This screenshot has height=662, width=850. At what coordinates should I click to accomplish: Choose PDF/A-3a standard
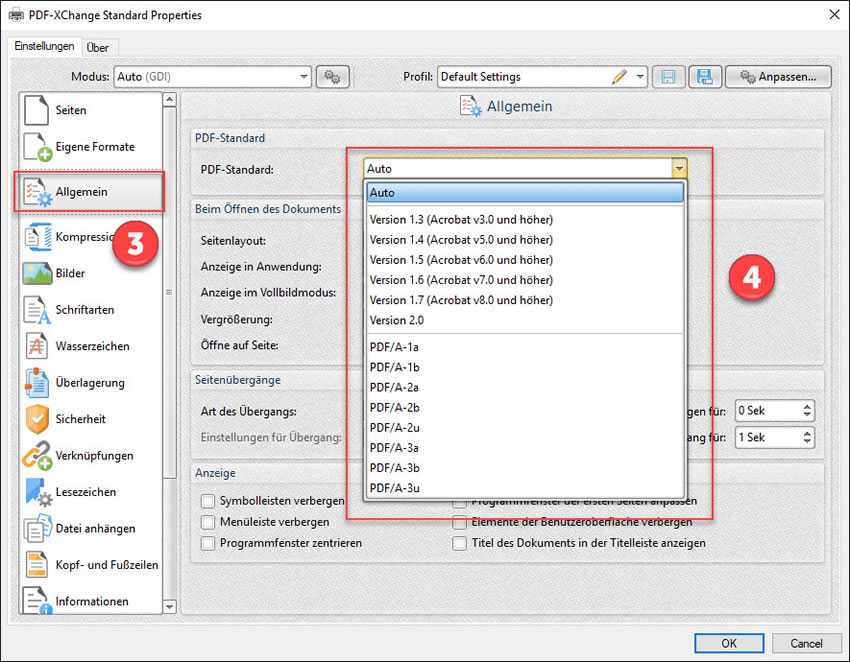(525, 447)
